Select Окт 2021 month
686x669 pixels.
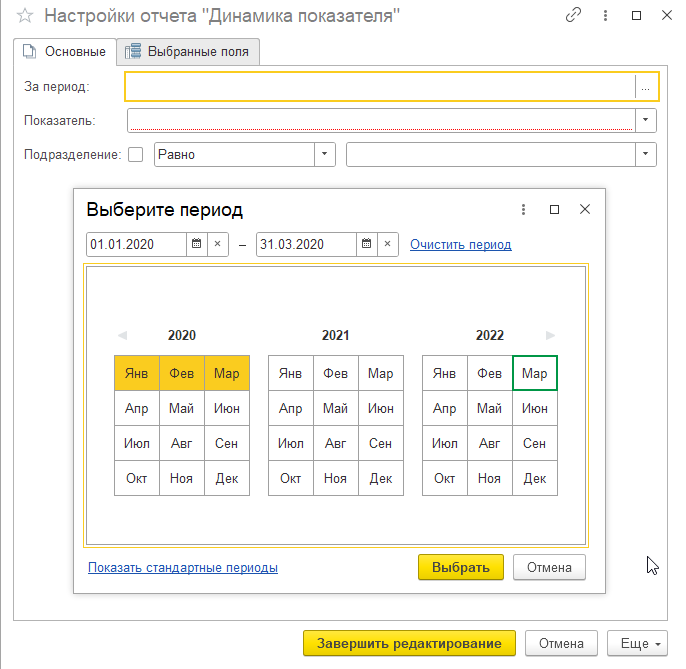[x=290, y=478]
